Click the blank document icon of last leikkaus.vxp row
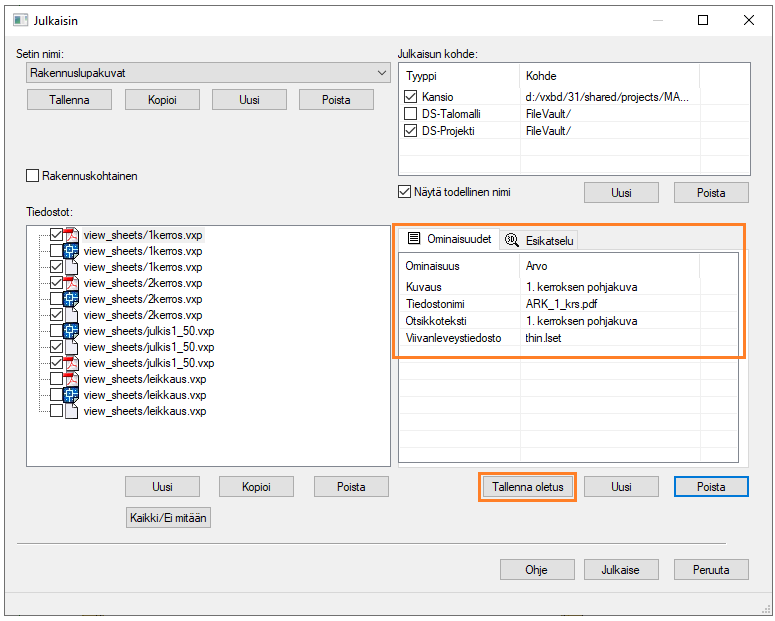 point(72,411)
